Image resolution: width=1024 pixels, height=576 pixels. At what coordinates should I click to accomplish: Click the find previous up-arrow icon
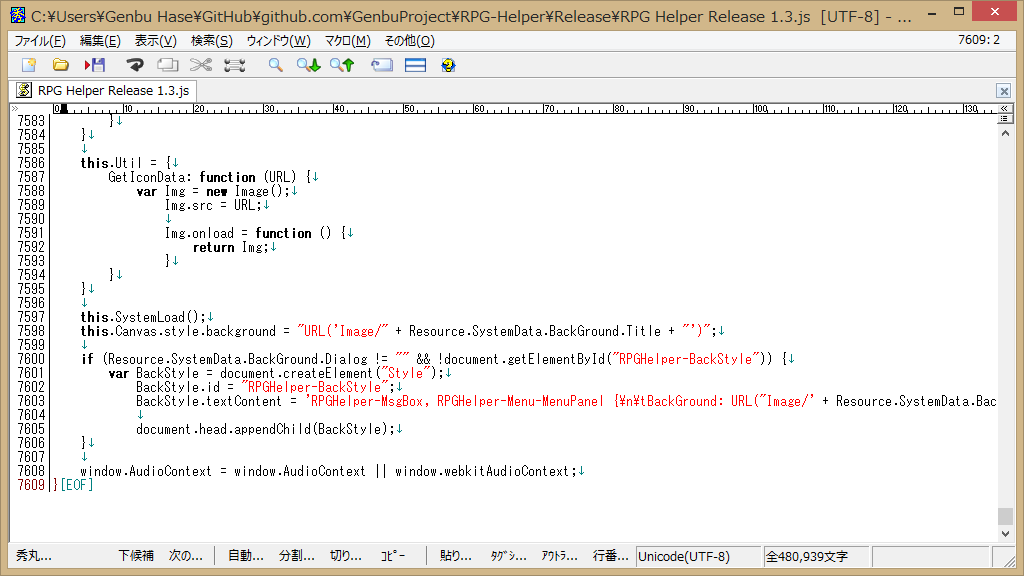[342, 65]
